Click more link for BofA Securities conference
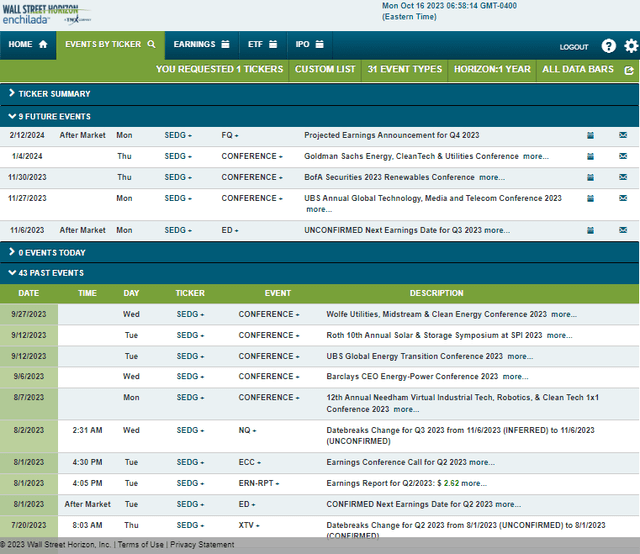The image size is (640, 554). click(492, 177)
